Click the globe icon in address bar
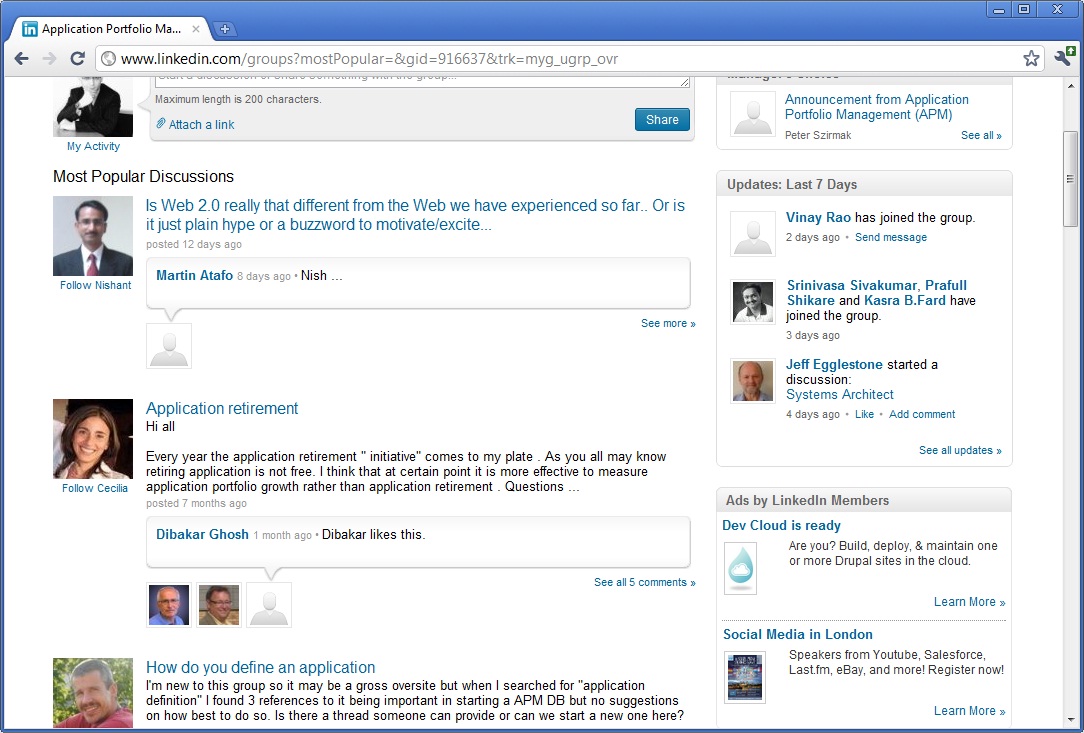Image resolution: width=1084 pixels, height=733 pixels. click(108, 59)
